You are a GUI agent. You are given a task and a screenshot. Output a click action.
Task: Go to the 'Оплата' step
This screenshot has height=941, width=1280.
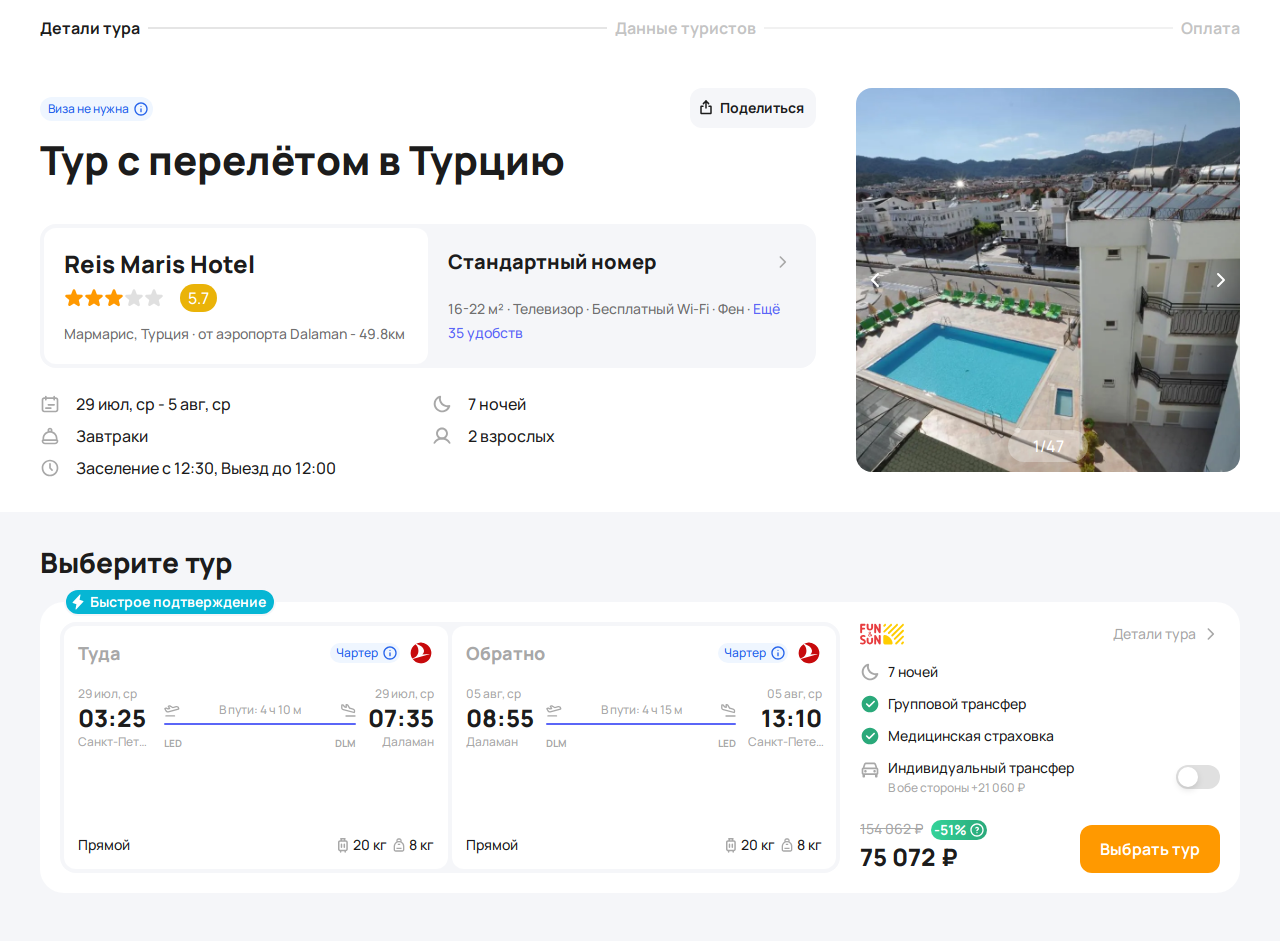tap(1210, 28)
